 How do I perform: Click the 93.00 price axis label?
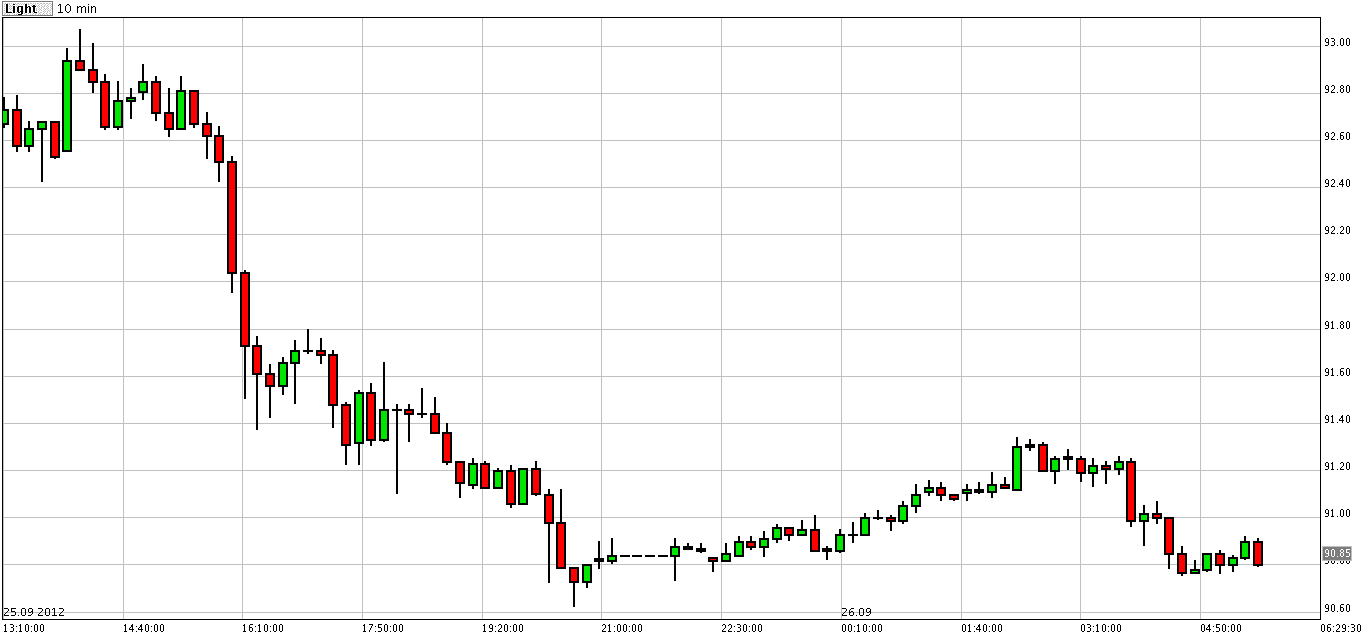[x=1337, y=42]
